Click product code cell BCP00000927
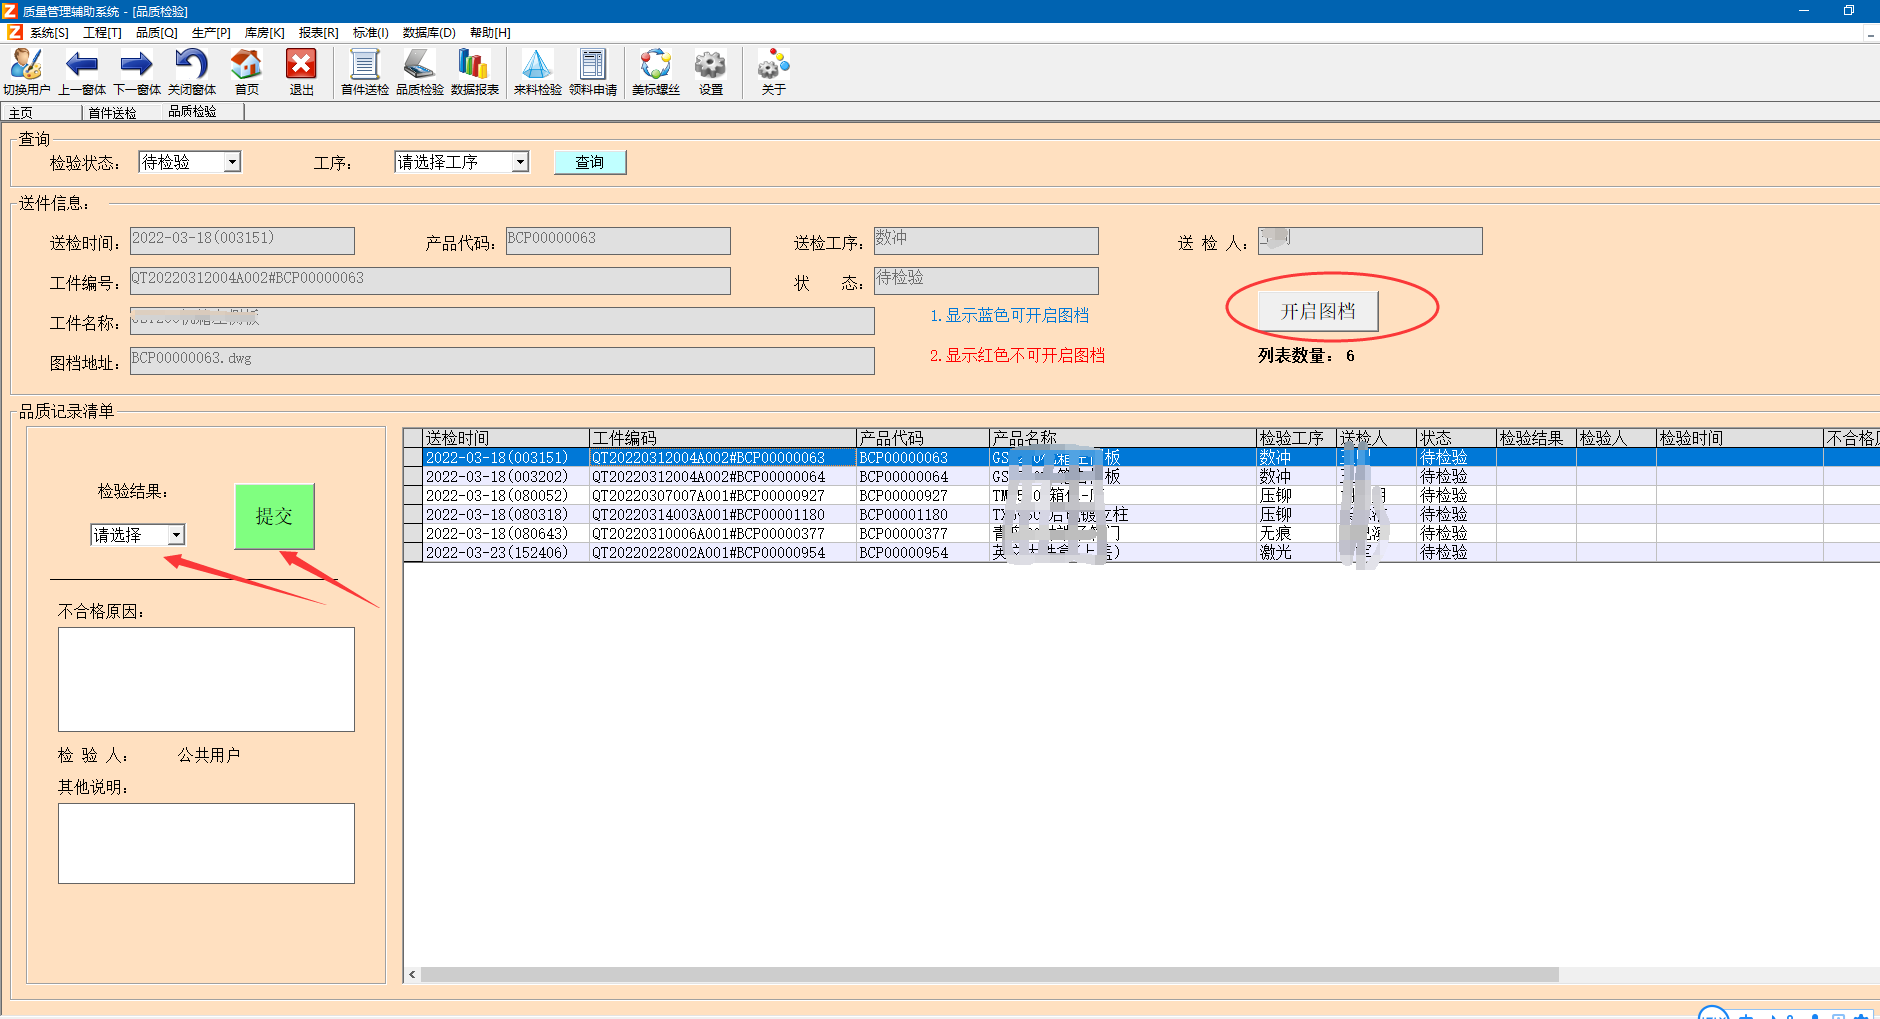1880x1019 pixels. [x=922, y=496]
